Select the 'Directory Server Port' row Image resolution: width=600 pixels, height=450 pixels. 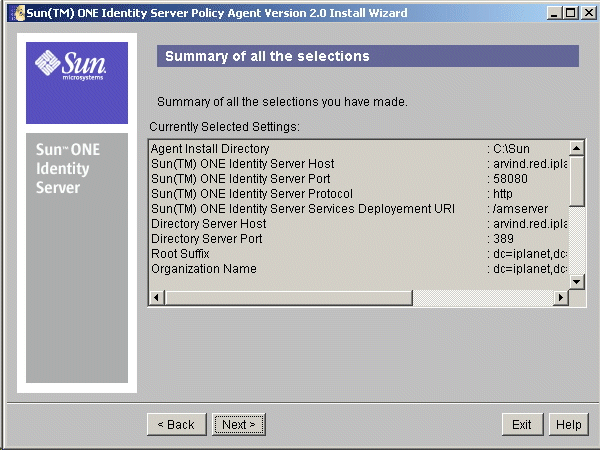click(359, 239)
